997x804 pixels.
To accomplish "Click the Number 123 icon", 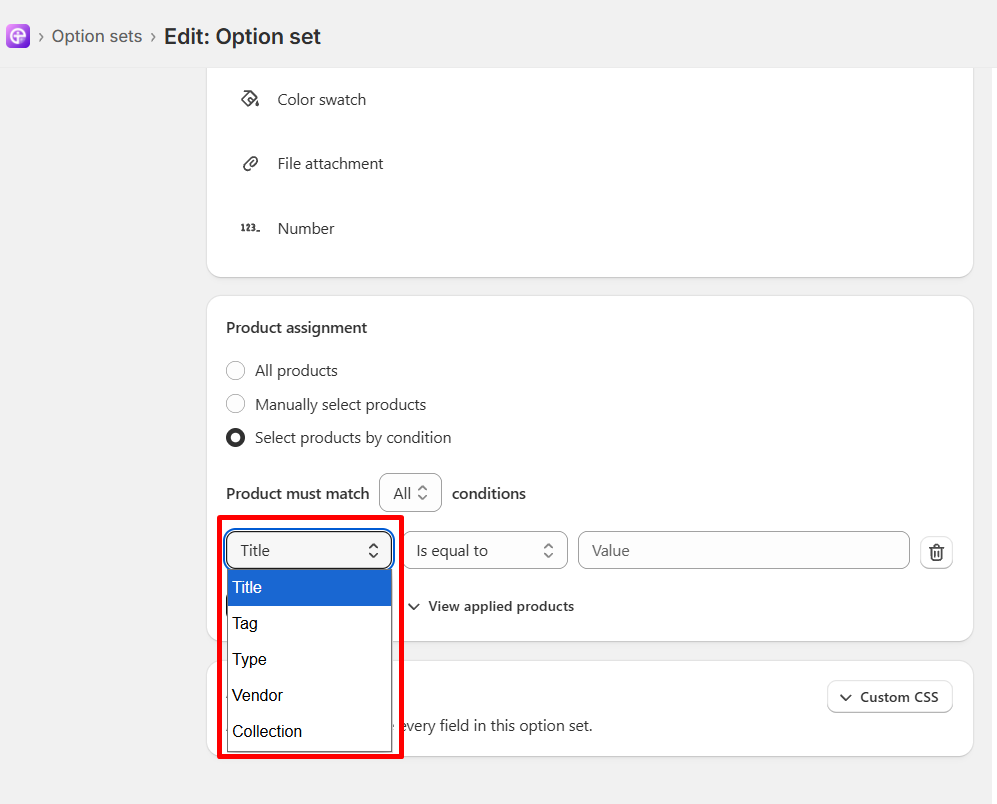I will [x=250, y=228].
